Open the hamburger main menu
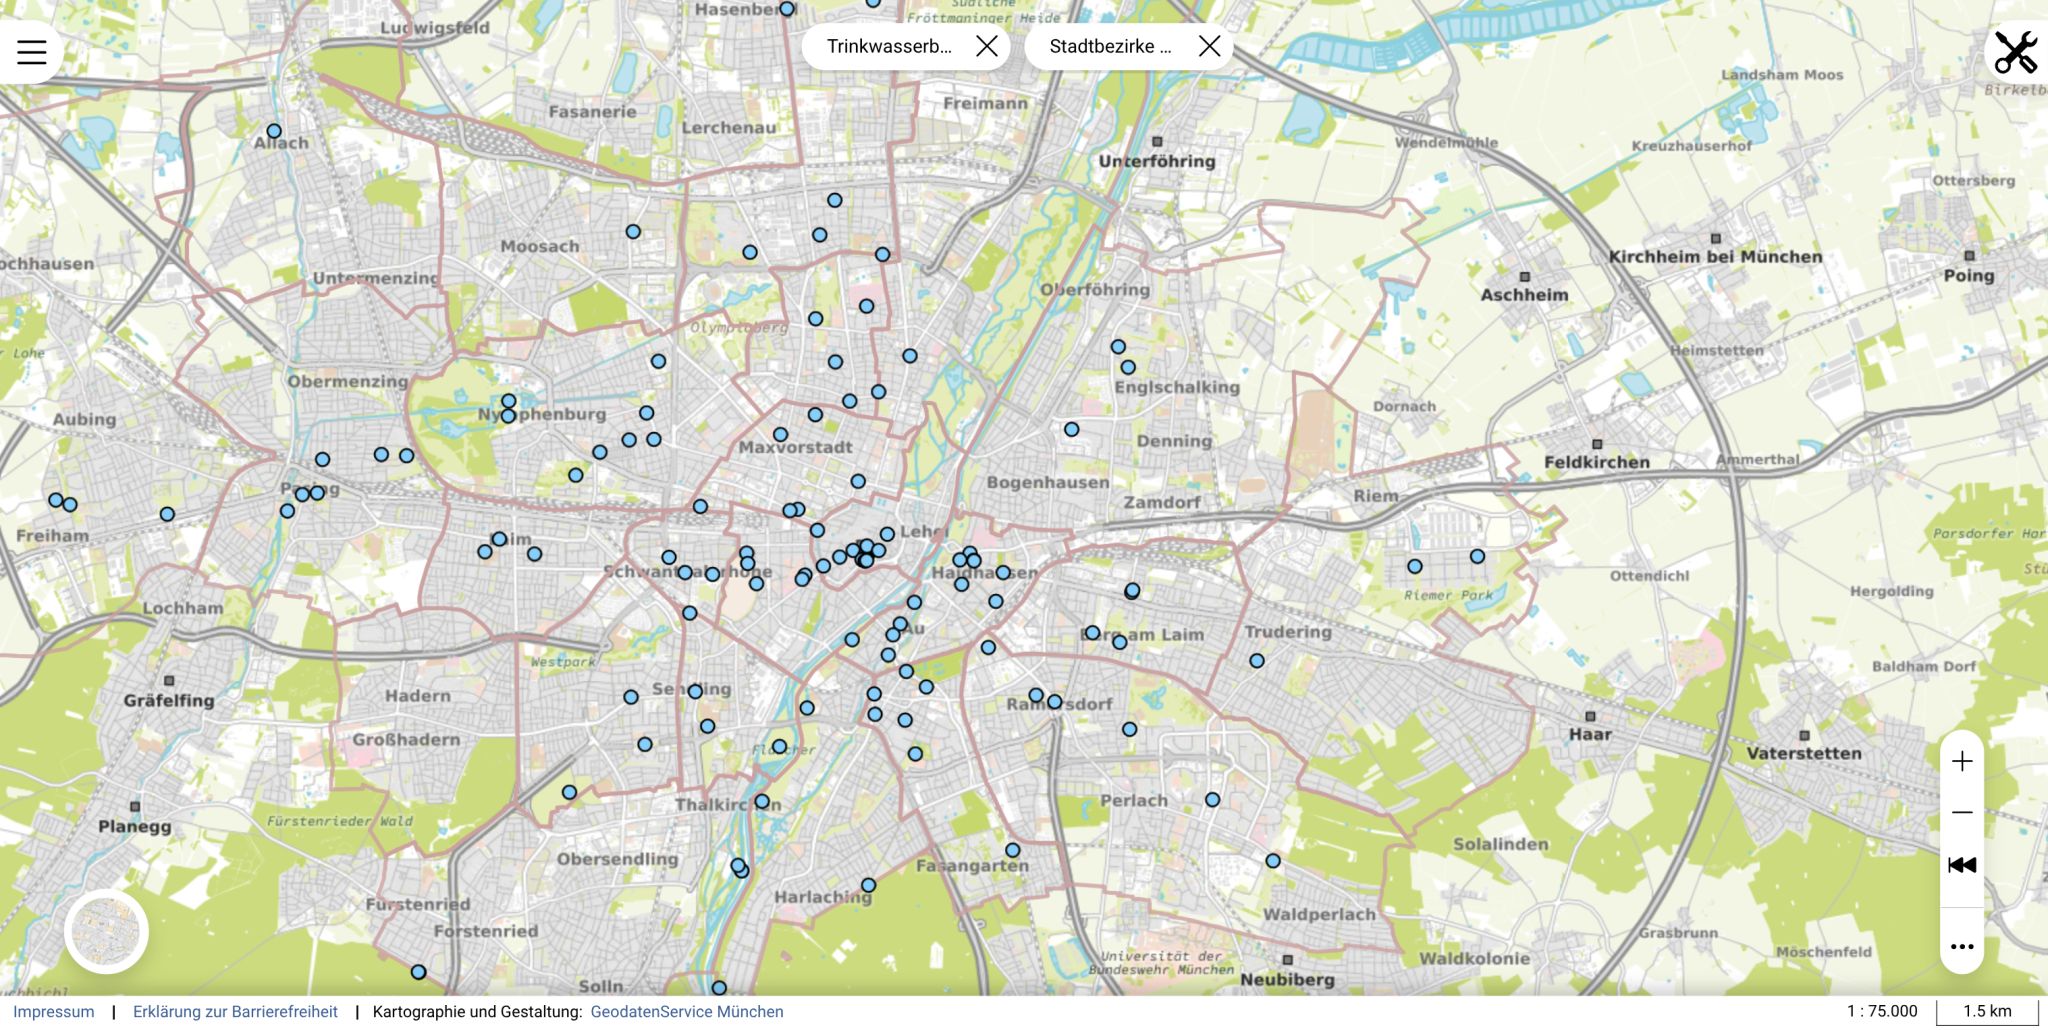 (32, 52)
